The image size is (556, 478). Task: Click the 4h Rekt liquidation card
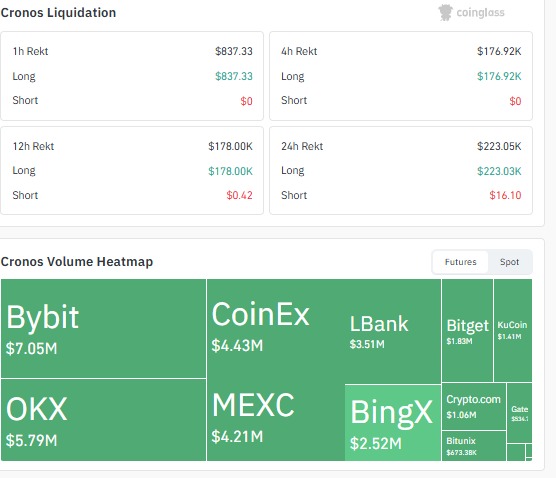(x=401, y=76)
